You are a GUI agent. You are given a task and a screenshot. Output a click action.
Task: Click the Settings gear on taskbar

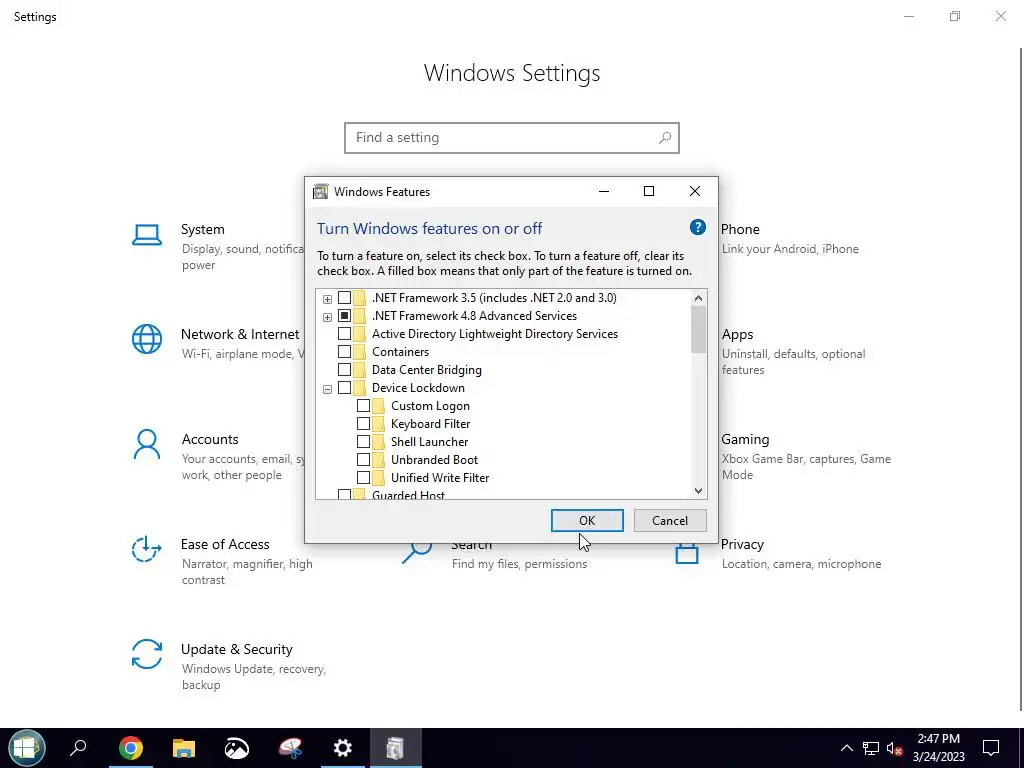pos(342,748)
